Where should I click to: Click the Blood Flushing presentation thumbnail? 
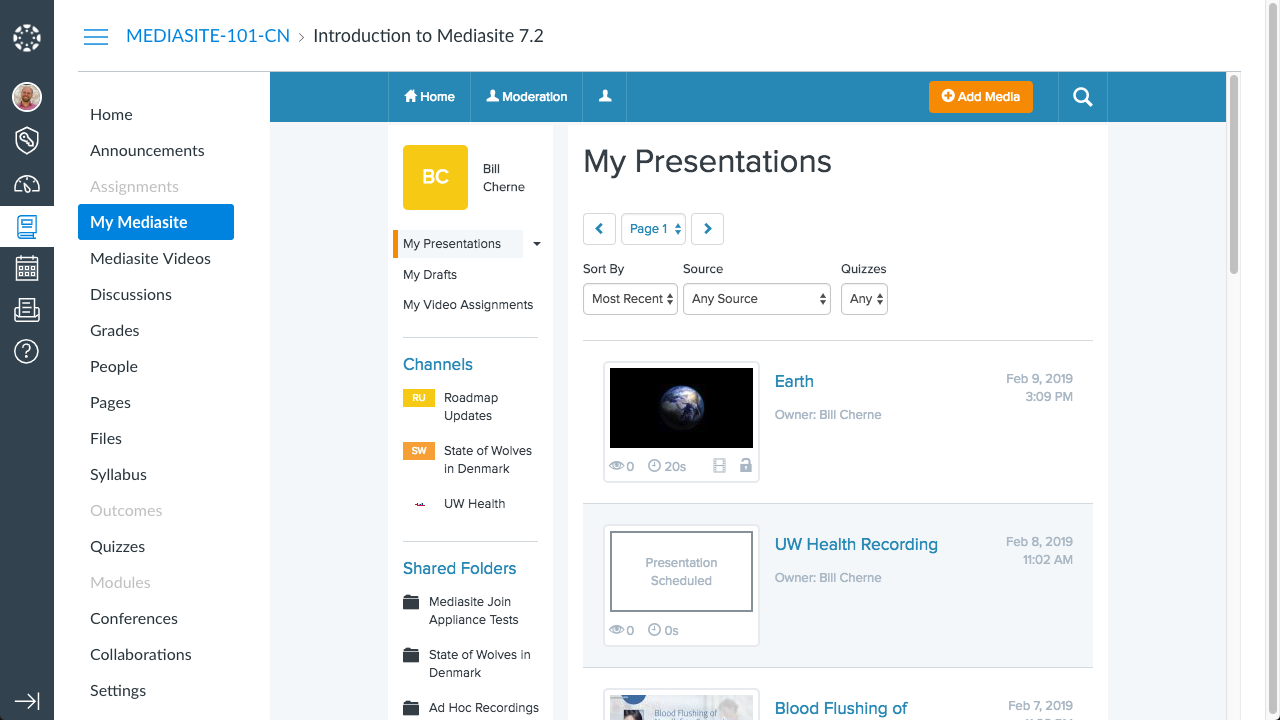681,707
